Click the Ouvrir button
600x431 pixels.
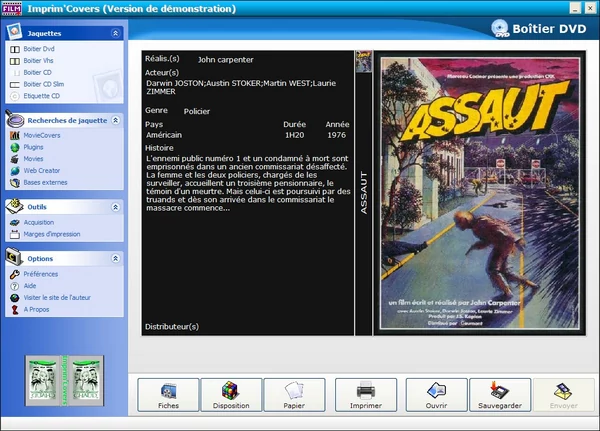coord(436,395)
